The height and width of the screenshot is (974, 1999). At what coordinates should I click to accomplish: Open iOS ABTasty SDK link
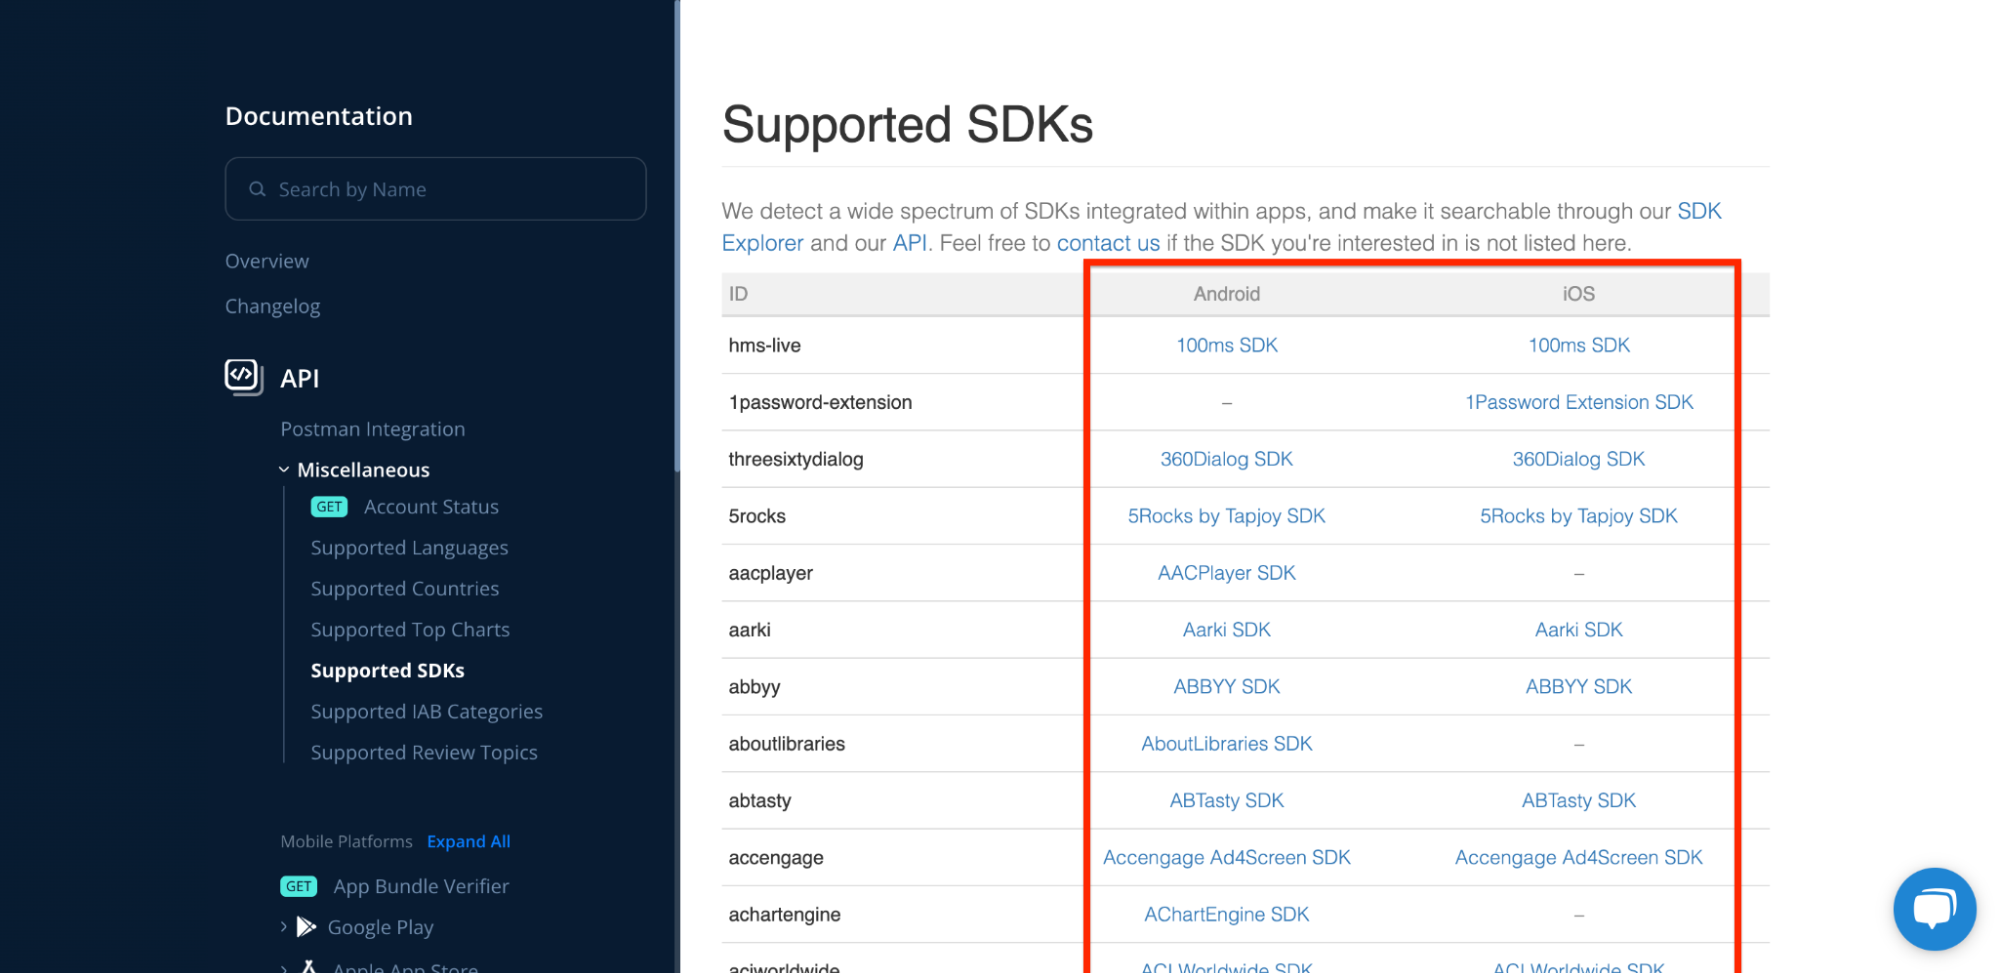pos(1579,801)
